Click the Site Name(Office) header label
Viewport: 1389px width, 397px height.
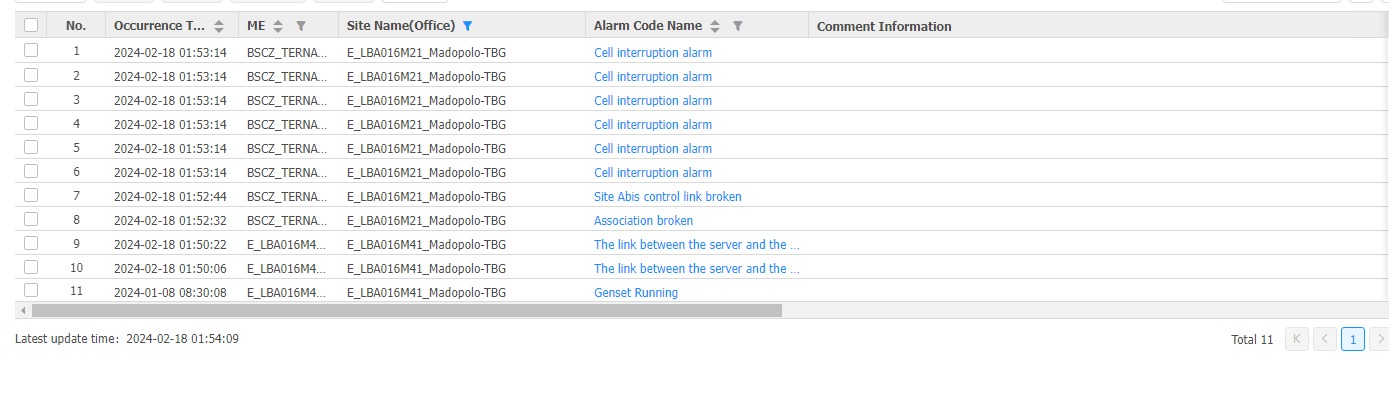coord(401,26)
